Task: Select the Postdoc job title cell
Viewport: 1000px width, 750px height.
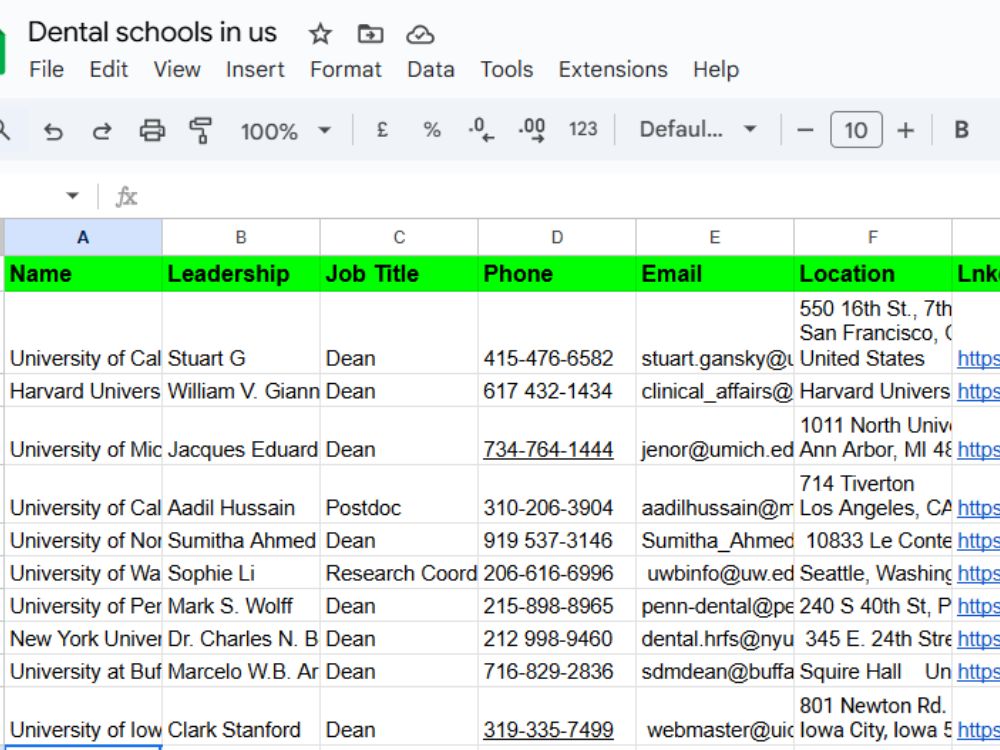Action: (399, 495)
